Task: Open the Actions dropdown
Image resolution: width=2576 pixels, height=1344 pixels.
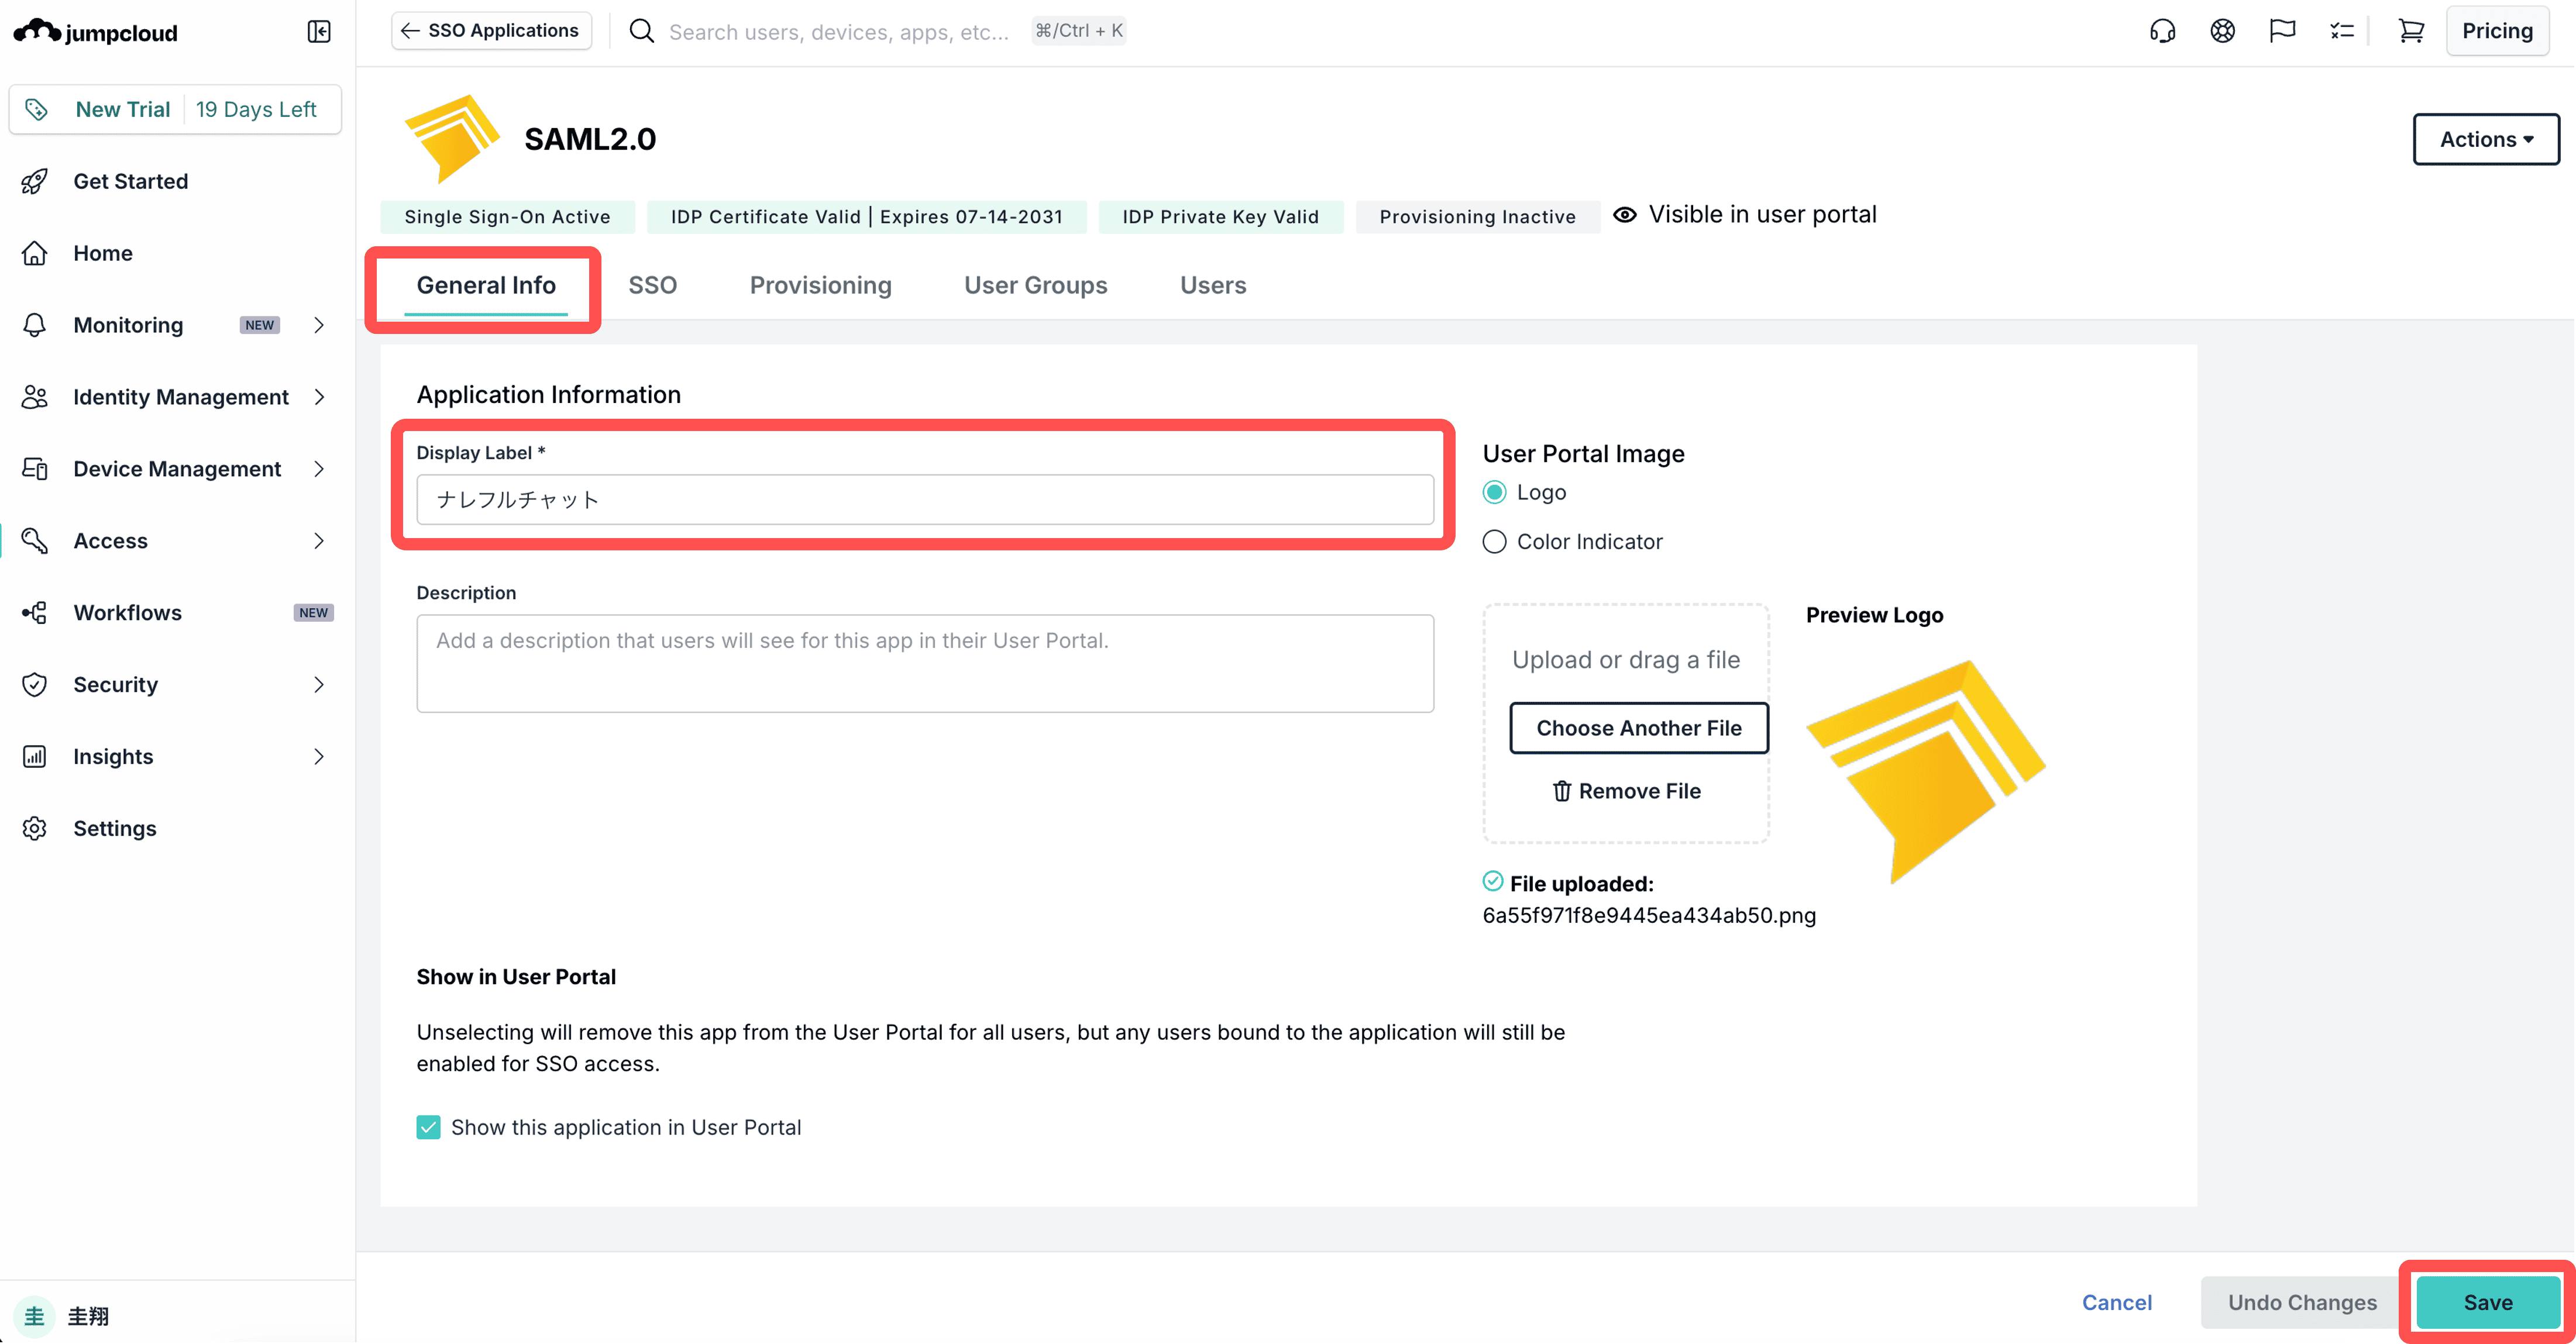Action: click(x=2486, y=139)
